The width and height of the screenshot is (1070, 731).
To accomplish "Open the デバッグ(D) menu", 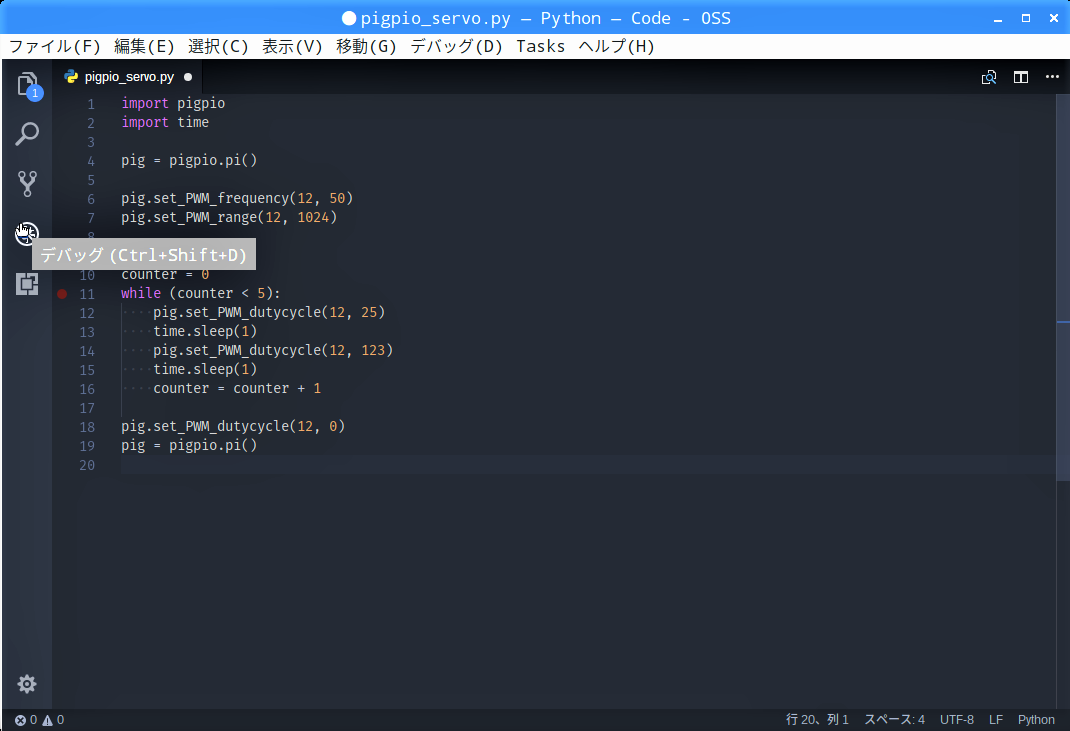I will point(457,46).
